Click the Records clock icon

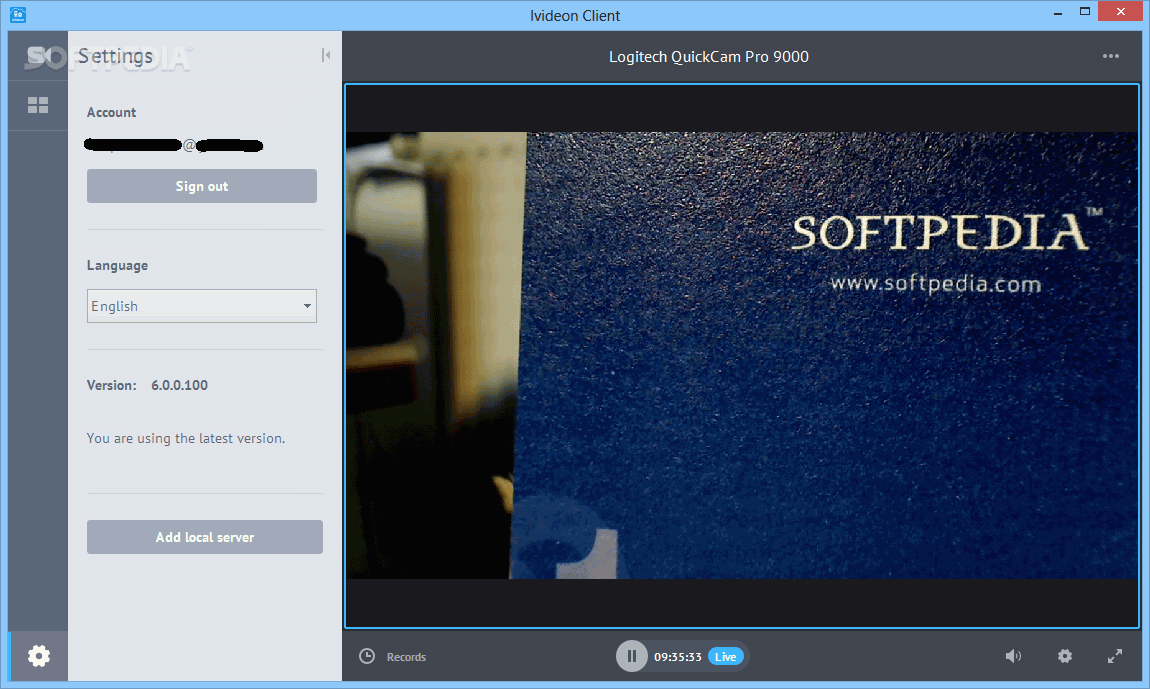tap(367, 657)
